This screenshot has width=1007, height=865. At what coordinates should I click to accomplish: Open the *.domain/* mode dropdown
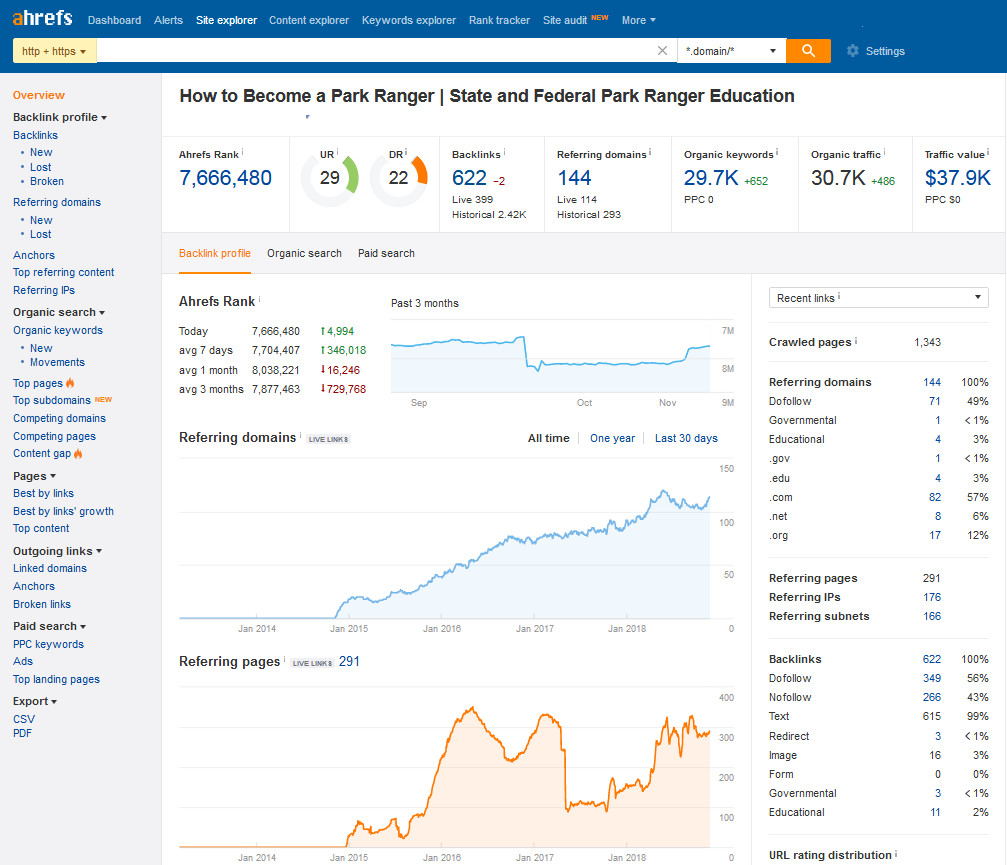pos(731,51)
